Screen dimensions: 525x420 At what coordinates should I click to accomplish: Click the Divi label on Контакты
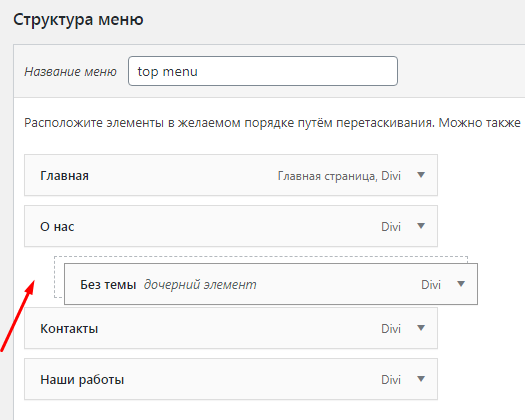click(391, 329)
